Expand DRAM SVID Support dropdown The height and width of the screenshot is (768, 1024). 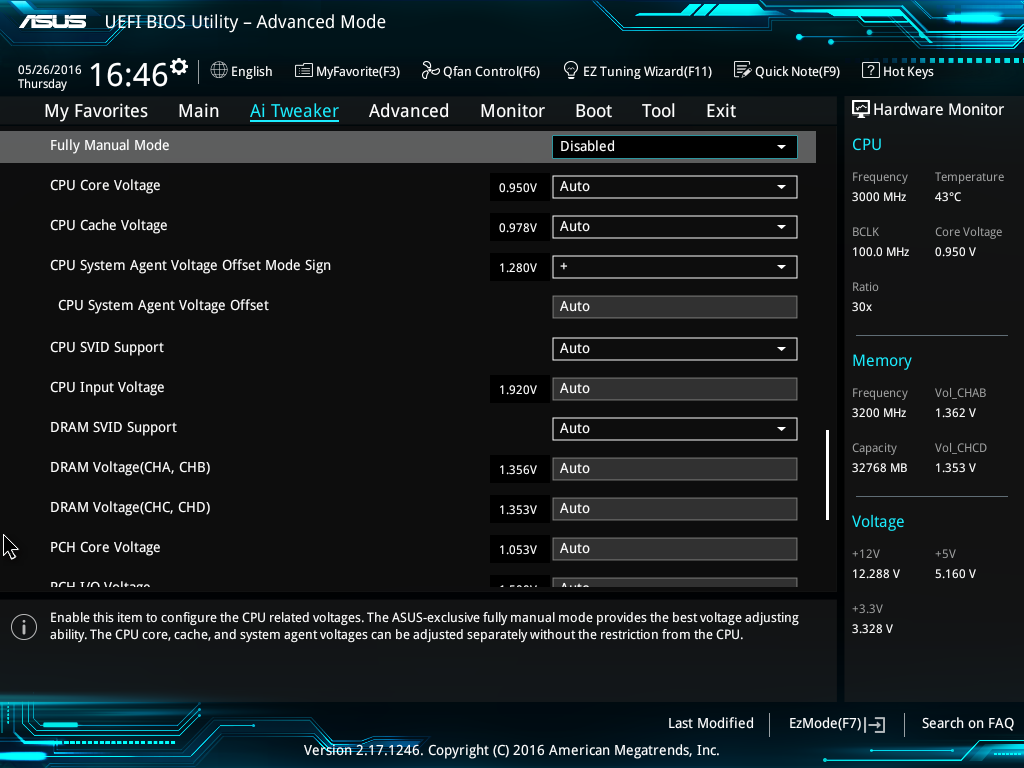coord(675,428)
